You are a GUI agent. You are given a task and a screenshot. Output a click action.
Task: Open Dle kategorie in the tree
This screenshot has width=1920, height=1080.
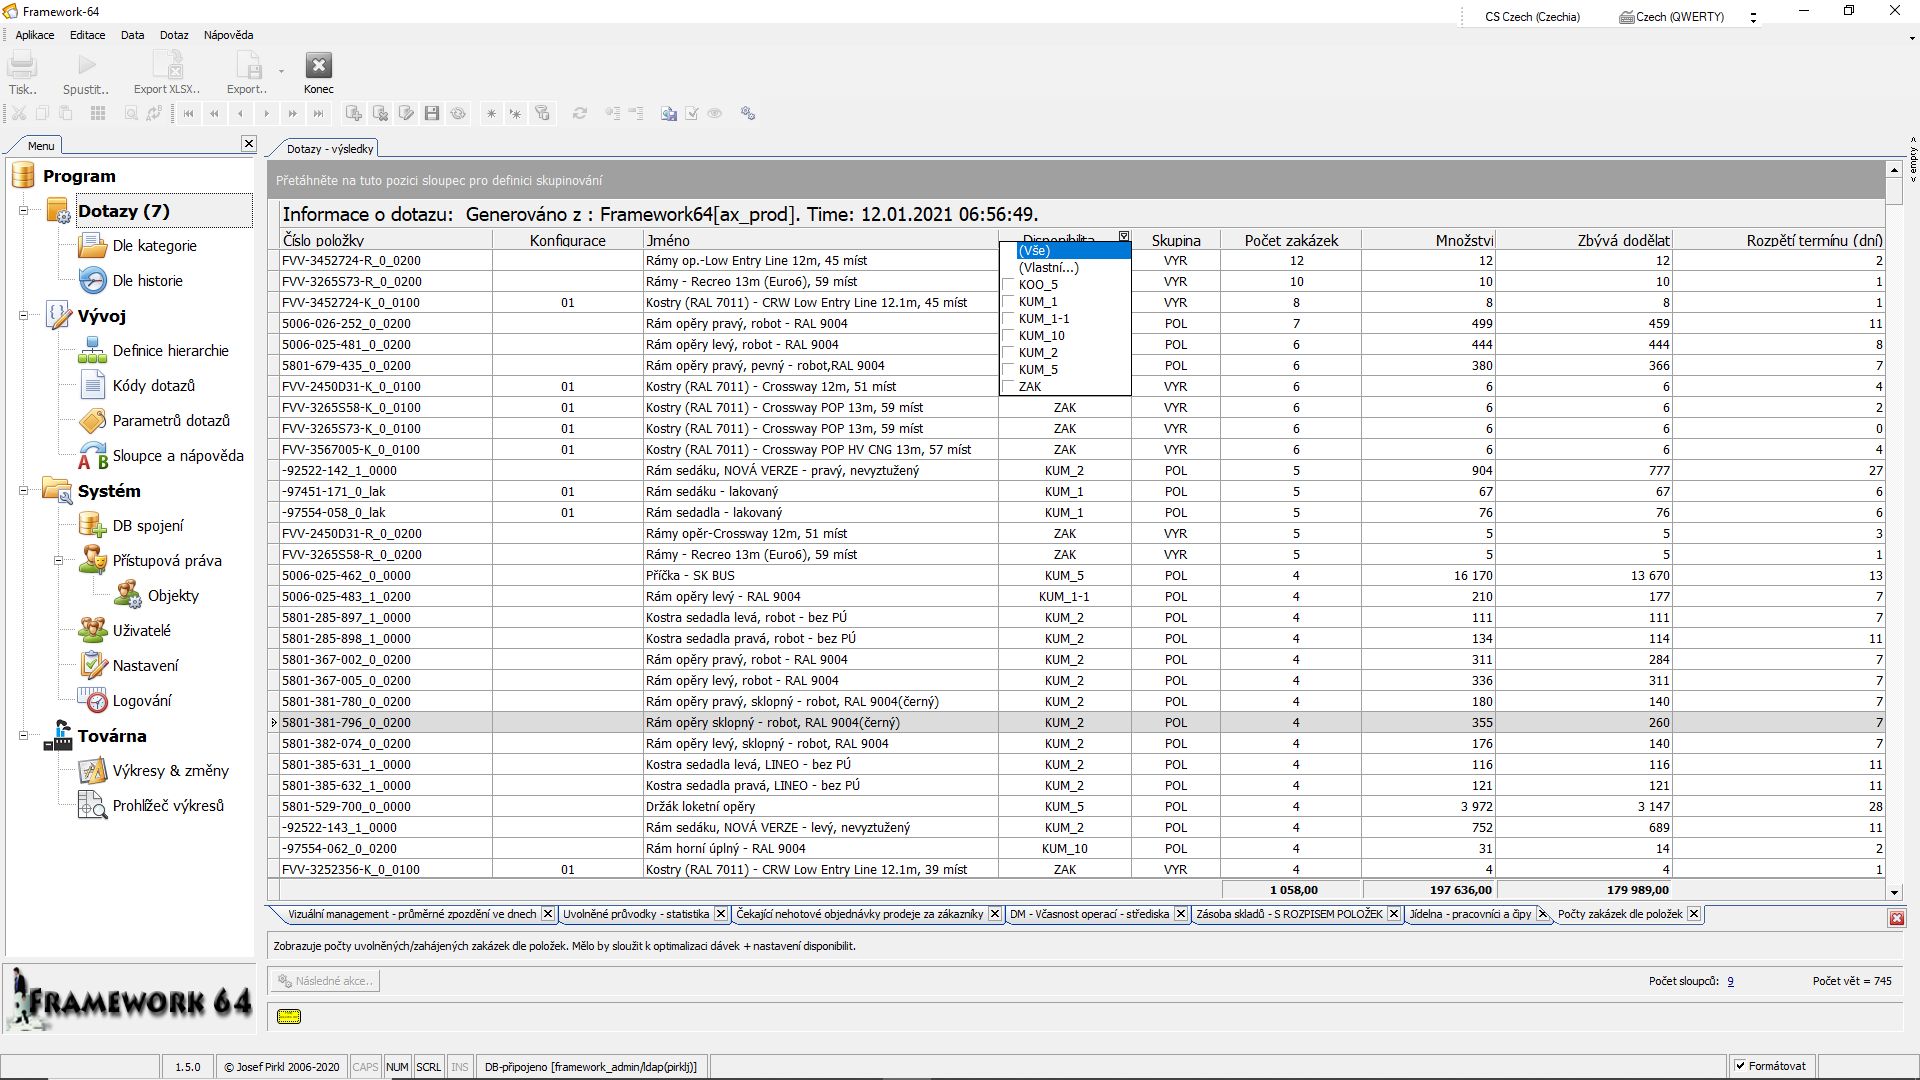[154, 246]
